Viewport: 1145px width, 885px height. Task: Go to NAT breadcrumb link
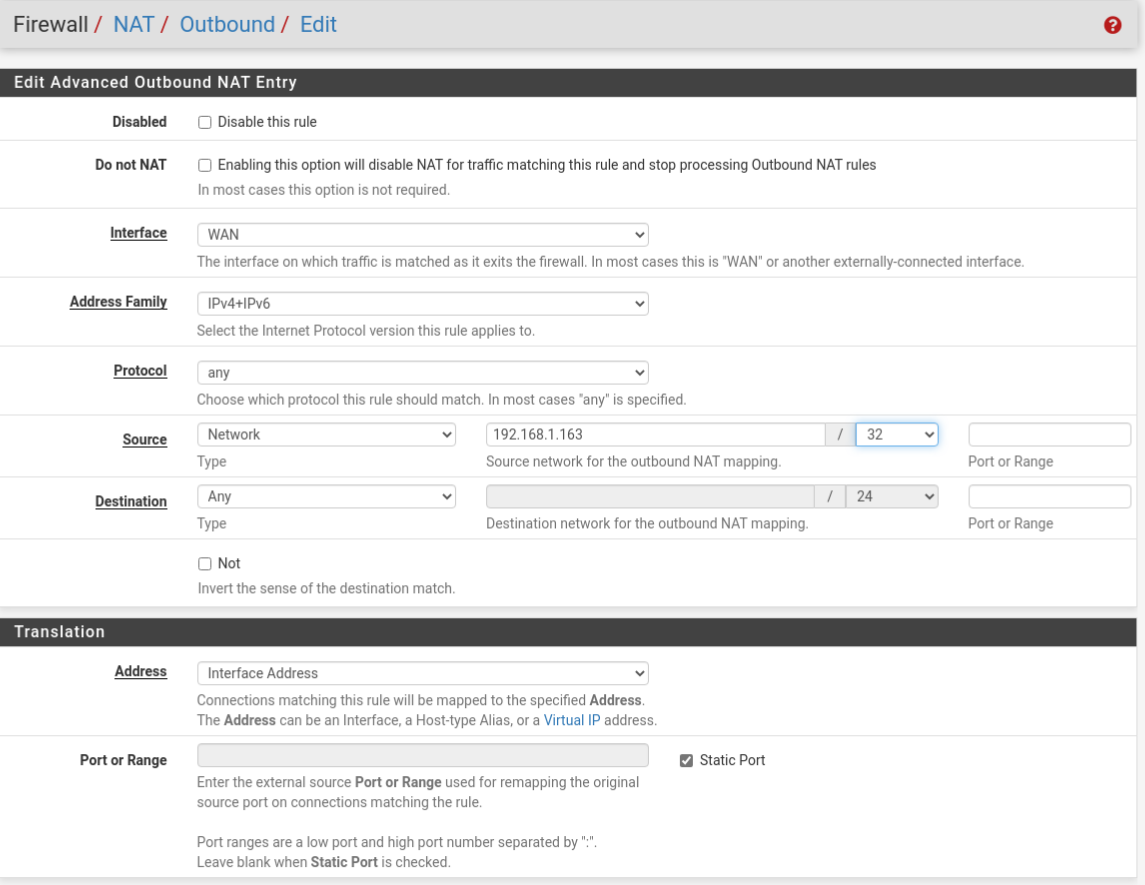(133, 25)
